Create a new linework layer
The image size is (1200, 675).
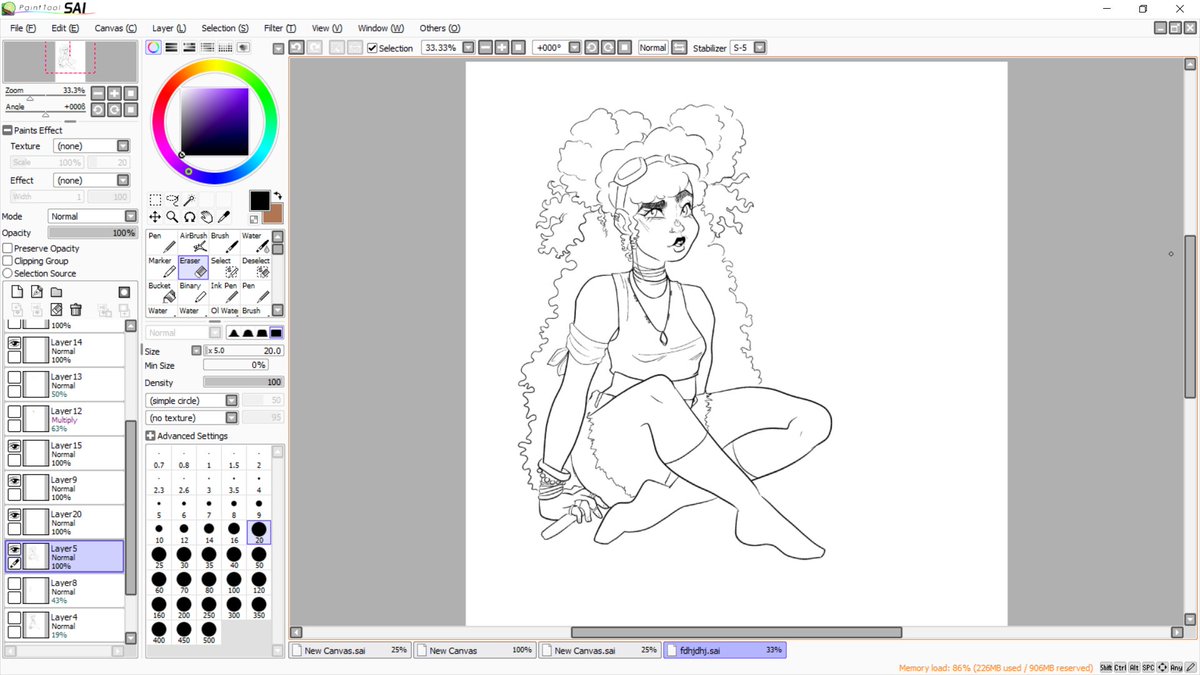37,292
